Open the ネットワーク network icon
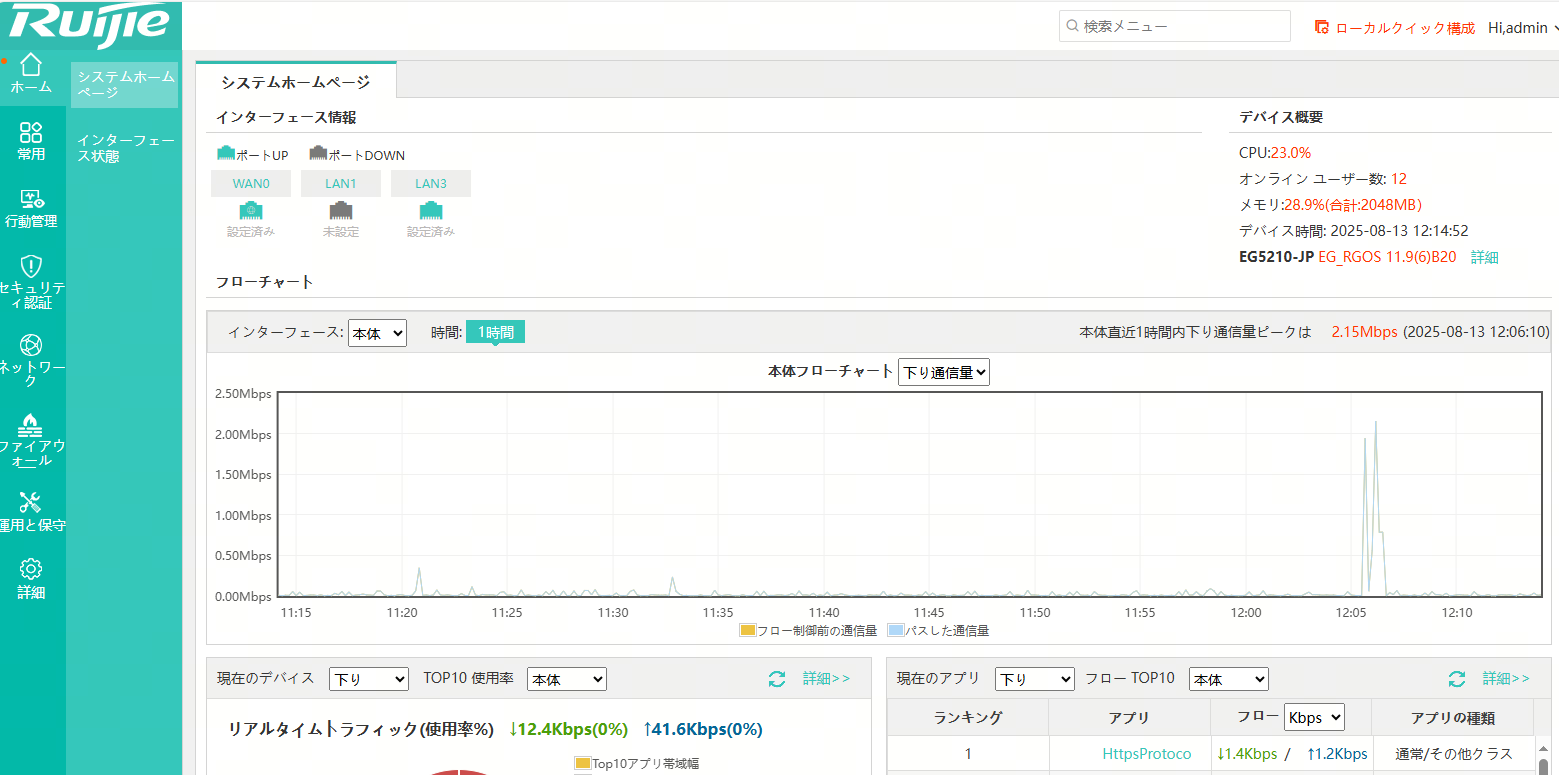The image size is (1559, 775). point(31,345)
